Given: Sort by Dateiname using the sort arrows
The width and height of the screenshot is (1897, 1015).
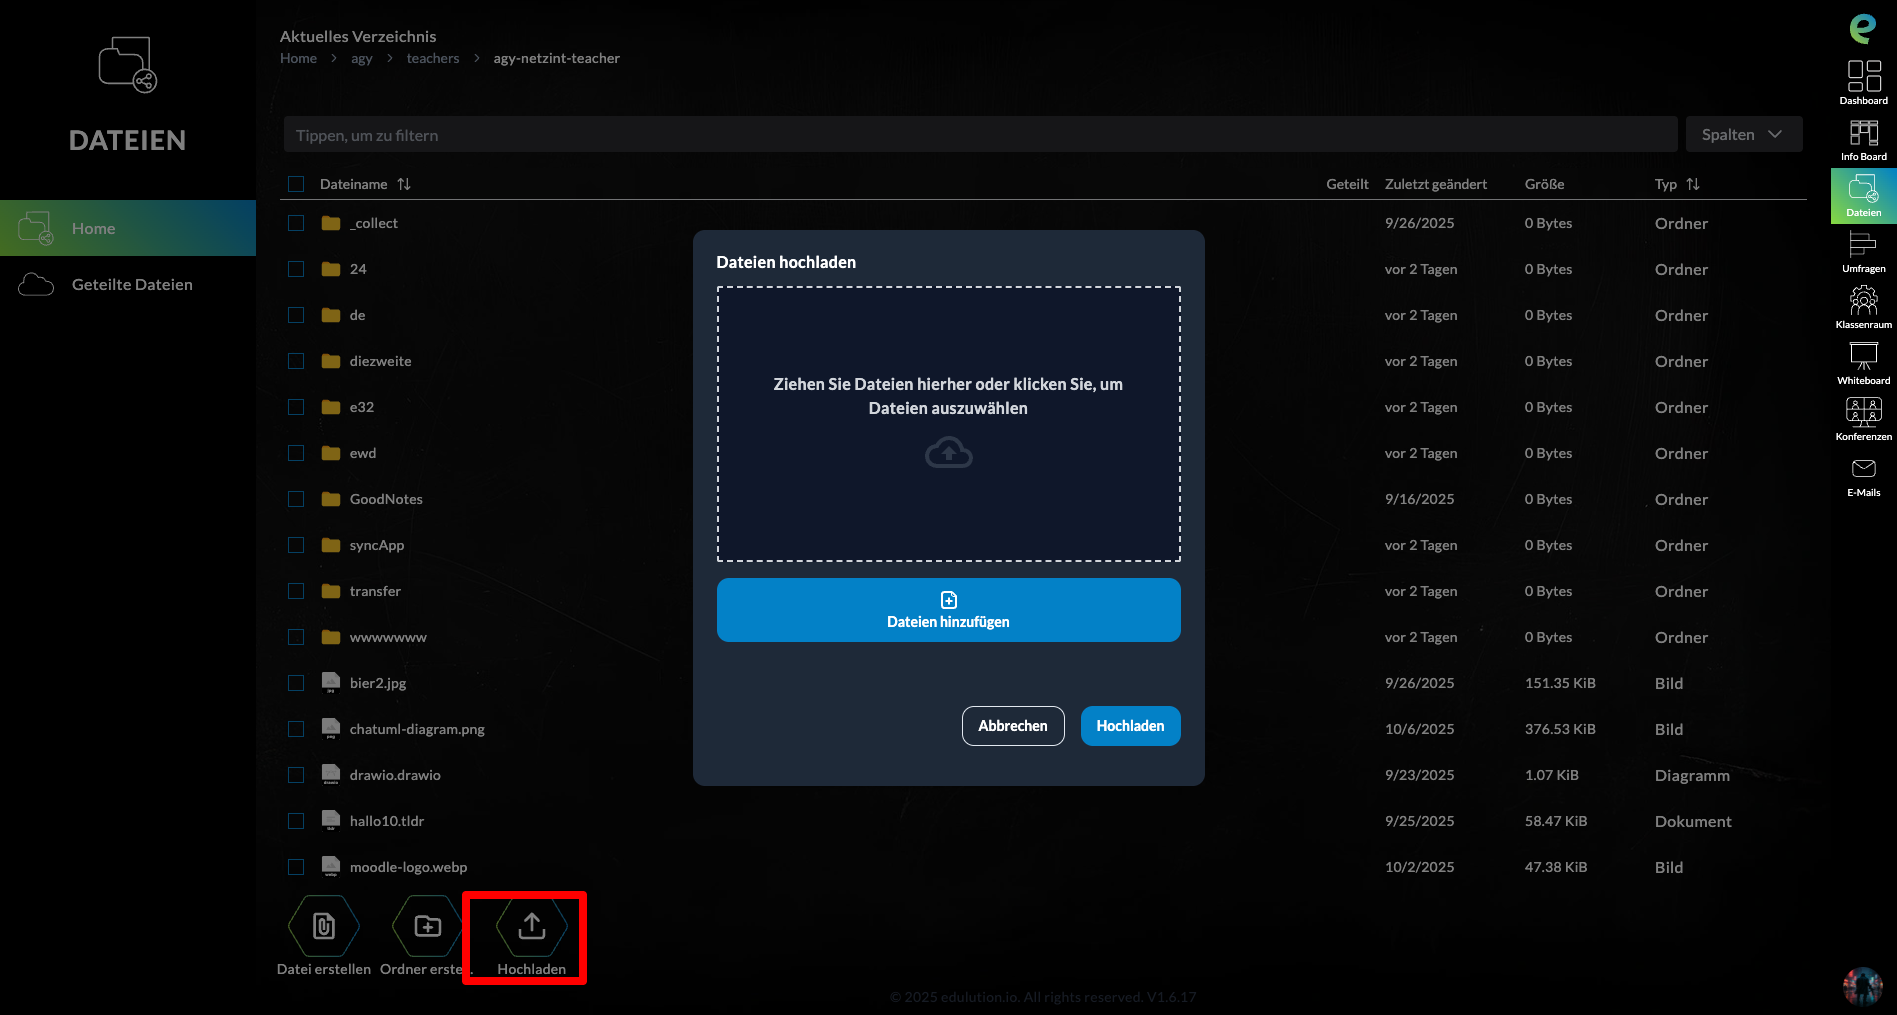Looking at the screenshot, I should pyautogui.click(x=404, y=184).
